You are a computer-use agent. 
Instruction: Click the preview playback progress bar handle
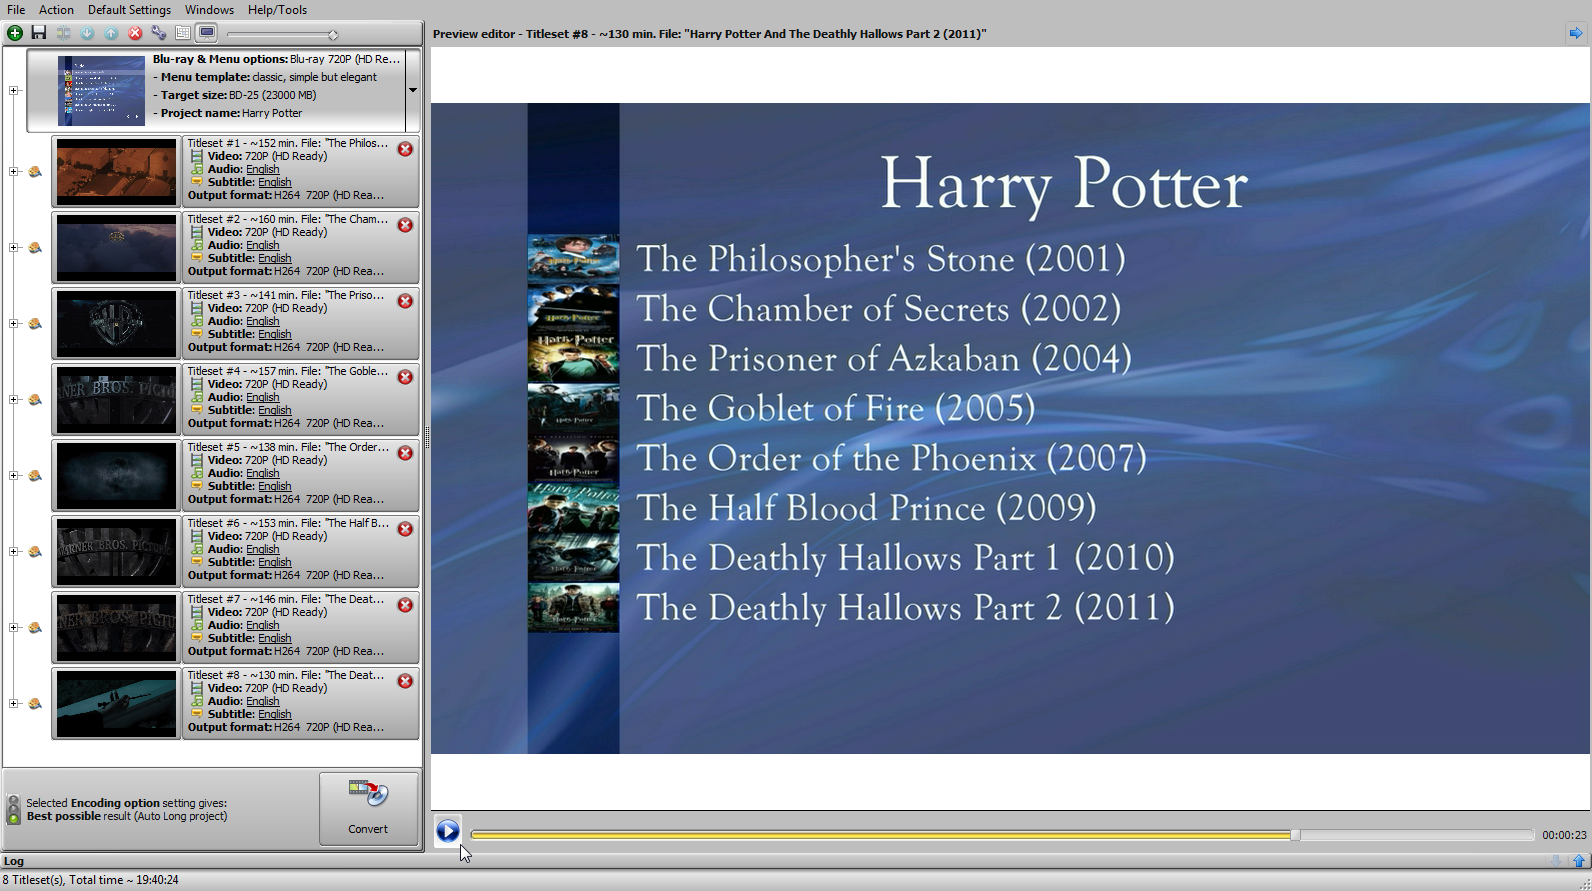tap(1295, 834)
